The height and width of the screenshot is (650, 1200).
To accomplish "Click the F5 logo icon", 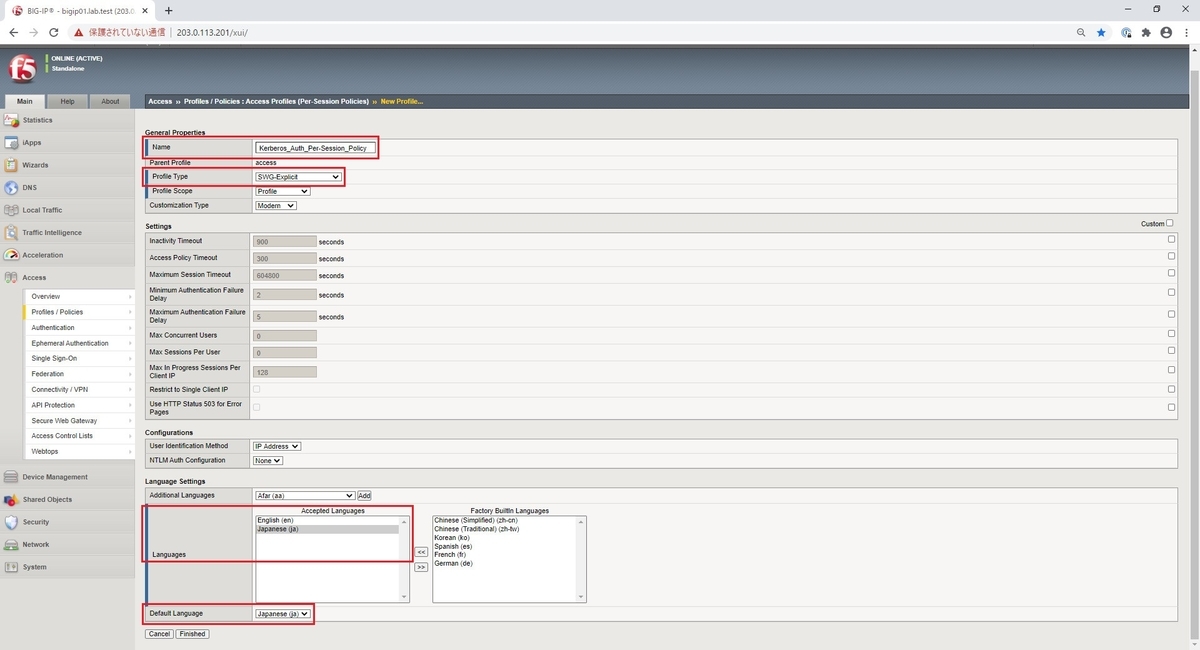I will pyautogui.click(x=22, y=67).
